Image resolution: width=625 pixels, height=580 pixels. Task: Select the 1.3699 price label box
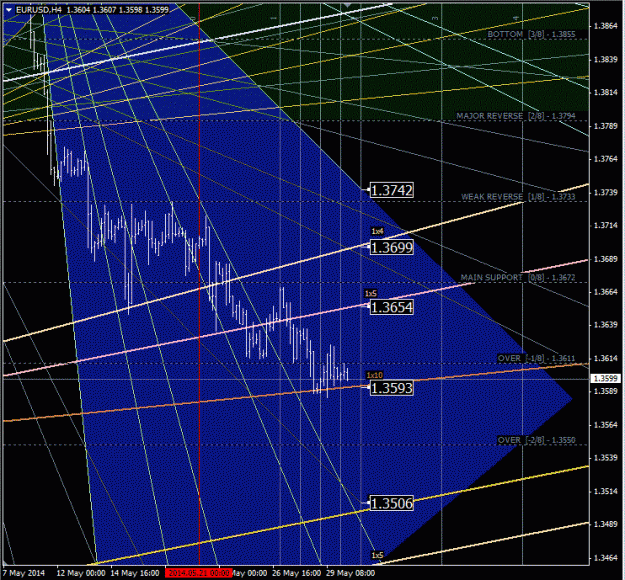pos(391,248)
